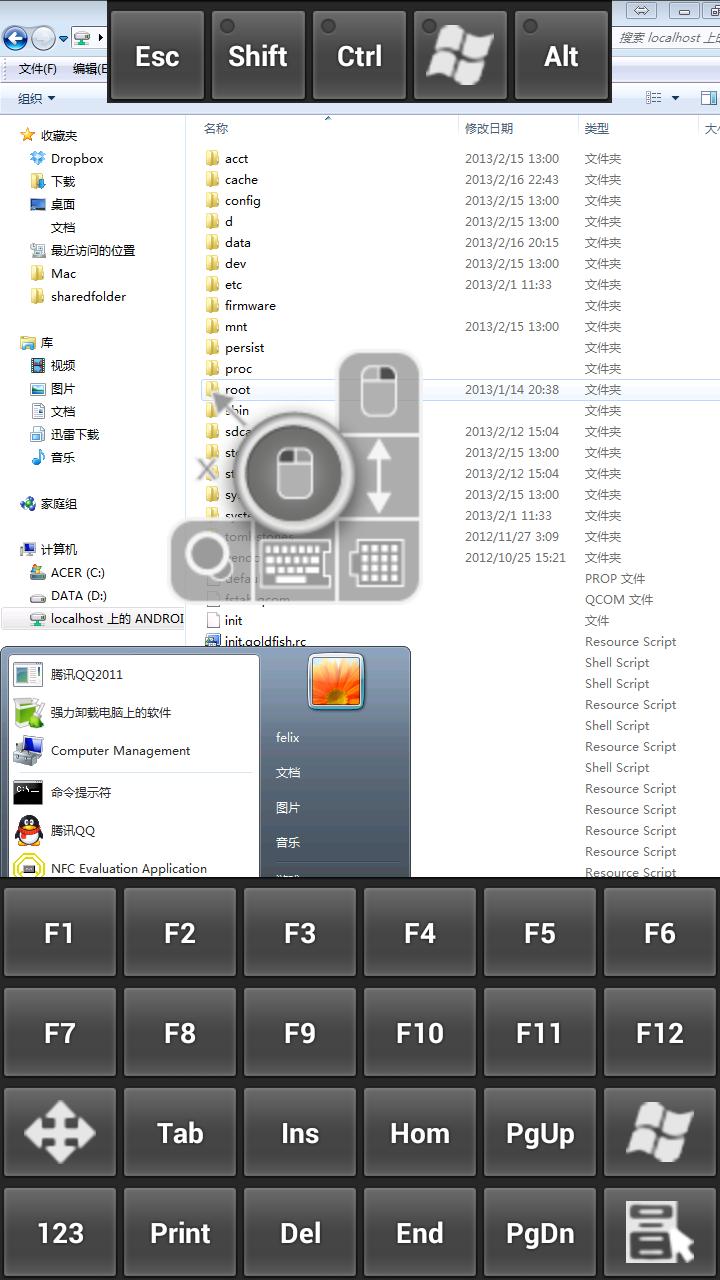Viewport: 720px width, 1280px height.
Task: Tap the PgUp key
Action: [x=540, y=1133]
